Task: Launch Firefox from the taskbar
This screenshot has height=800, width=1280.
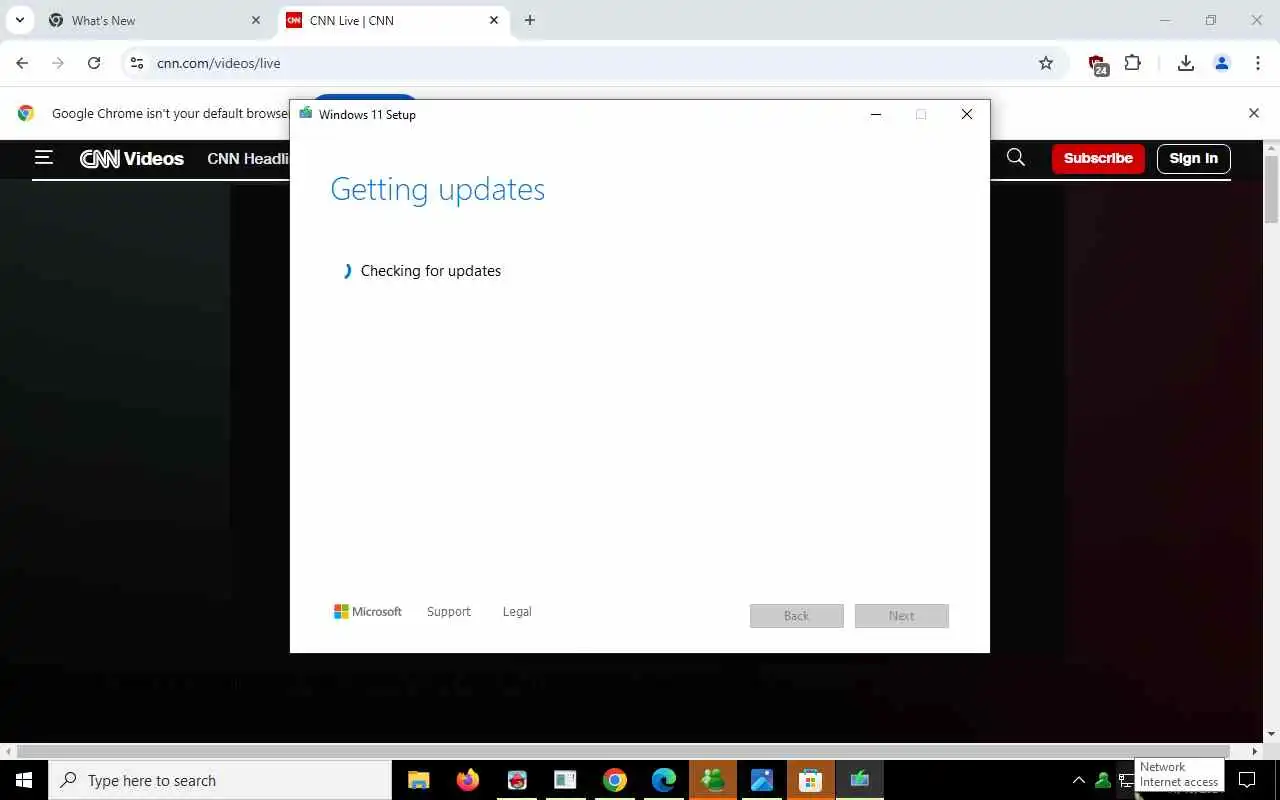Action: click(x=467, y=780)
